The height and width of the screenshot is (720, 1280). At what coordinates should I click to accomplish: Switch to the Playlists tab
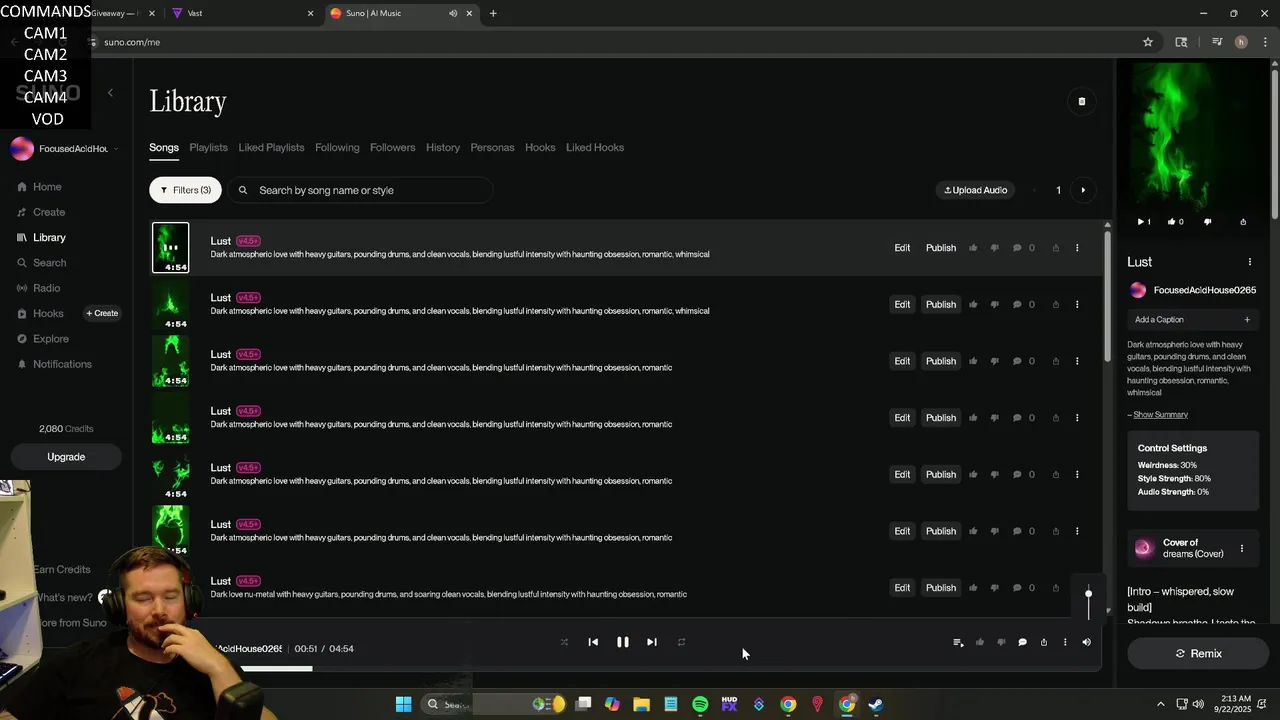(x=209, y=147)
